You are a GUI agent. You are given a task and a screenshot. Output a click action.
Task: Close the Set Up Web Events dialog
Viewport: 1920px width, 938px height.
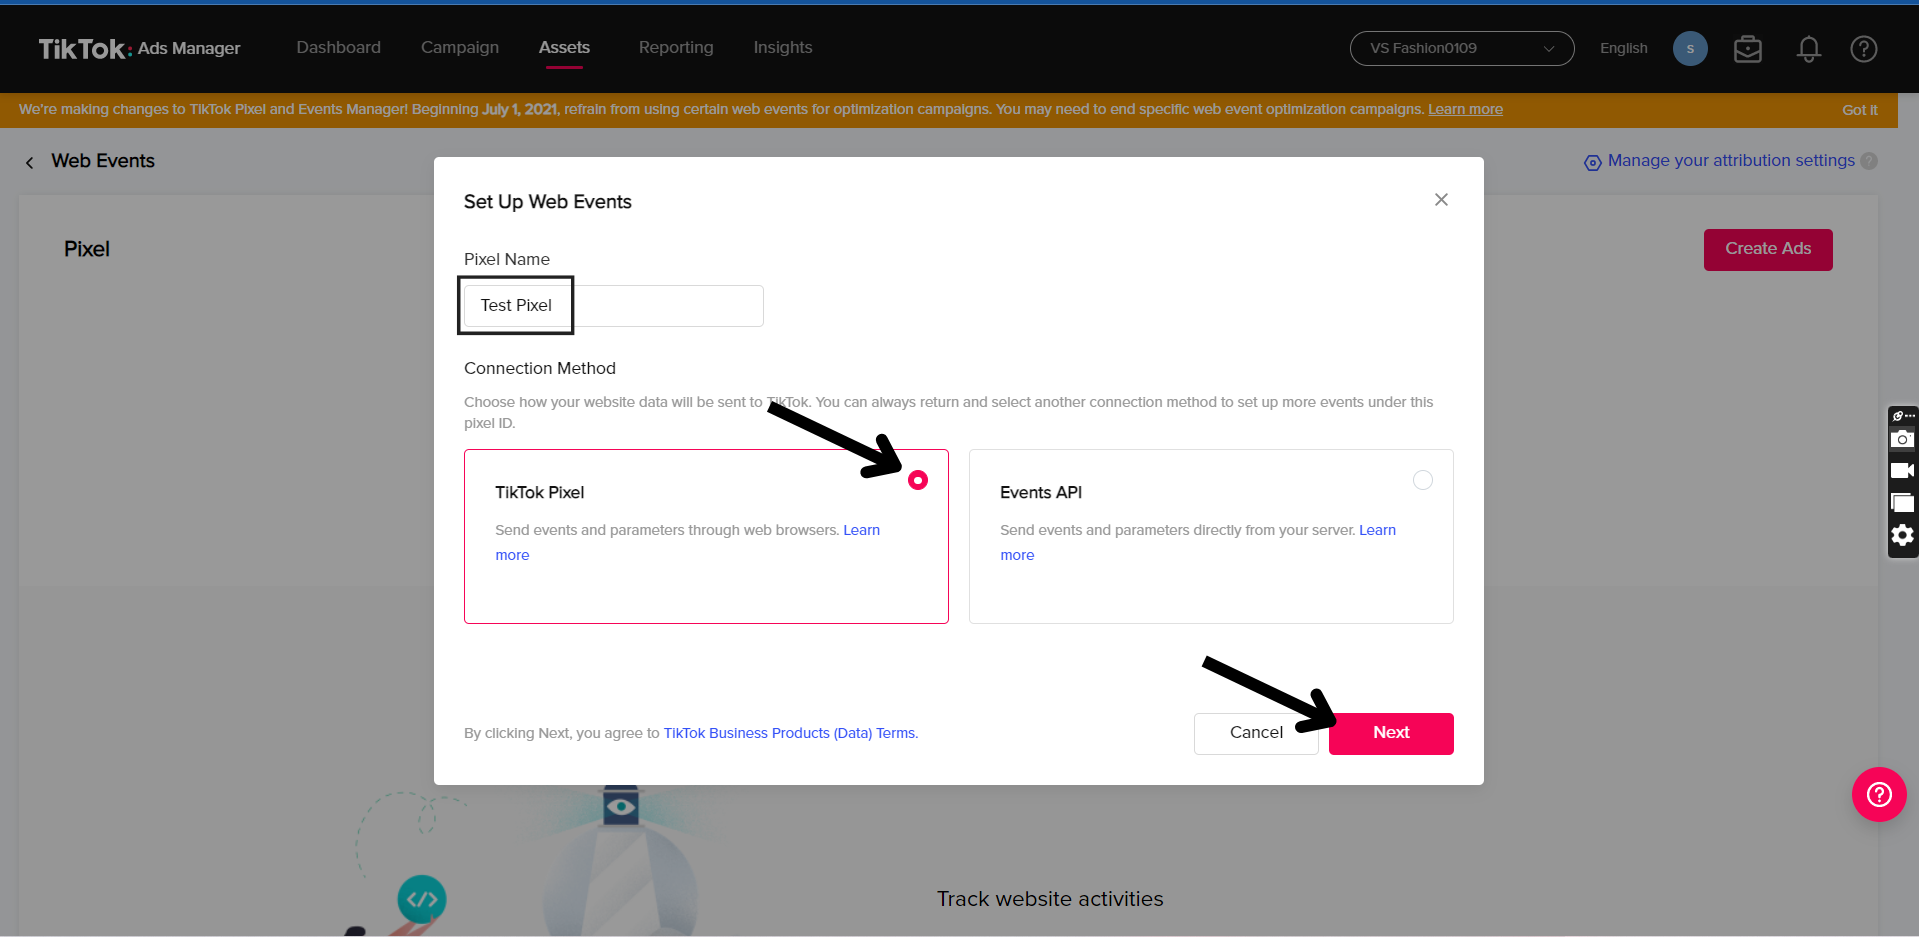(x=1441, y=200)
